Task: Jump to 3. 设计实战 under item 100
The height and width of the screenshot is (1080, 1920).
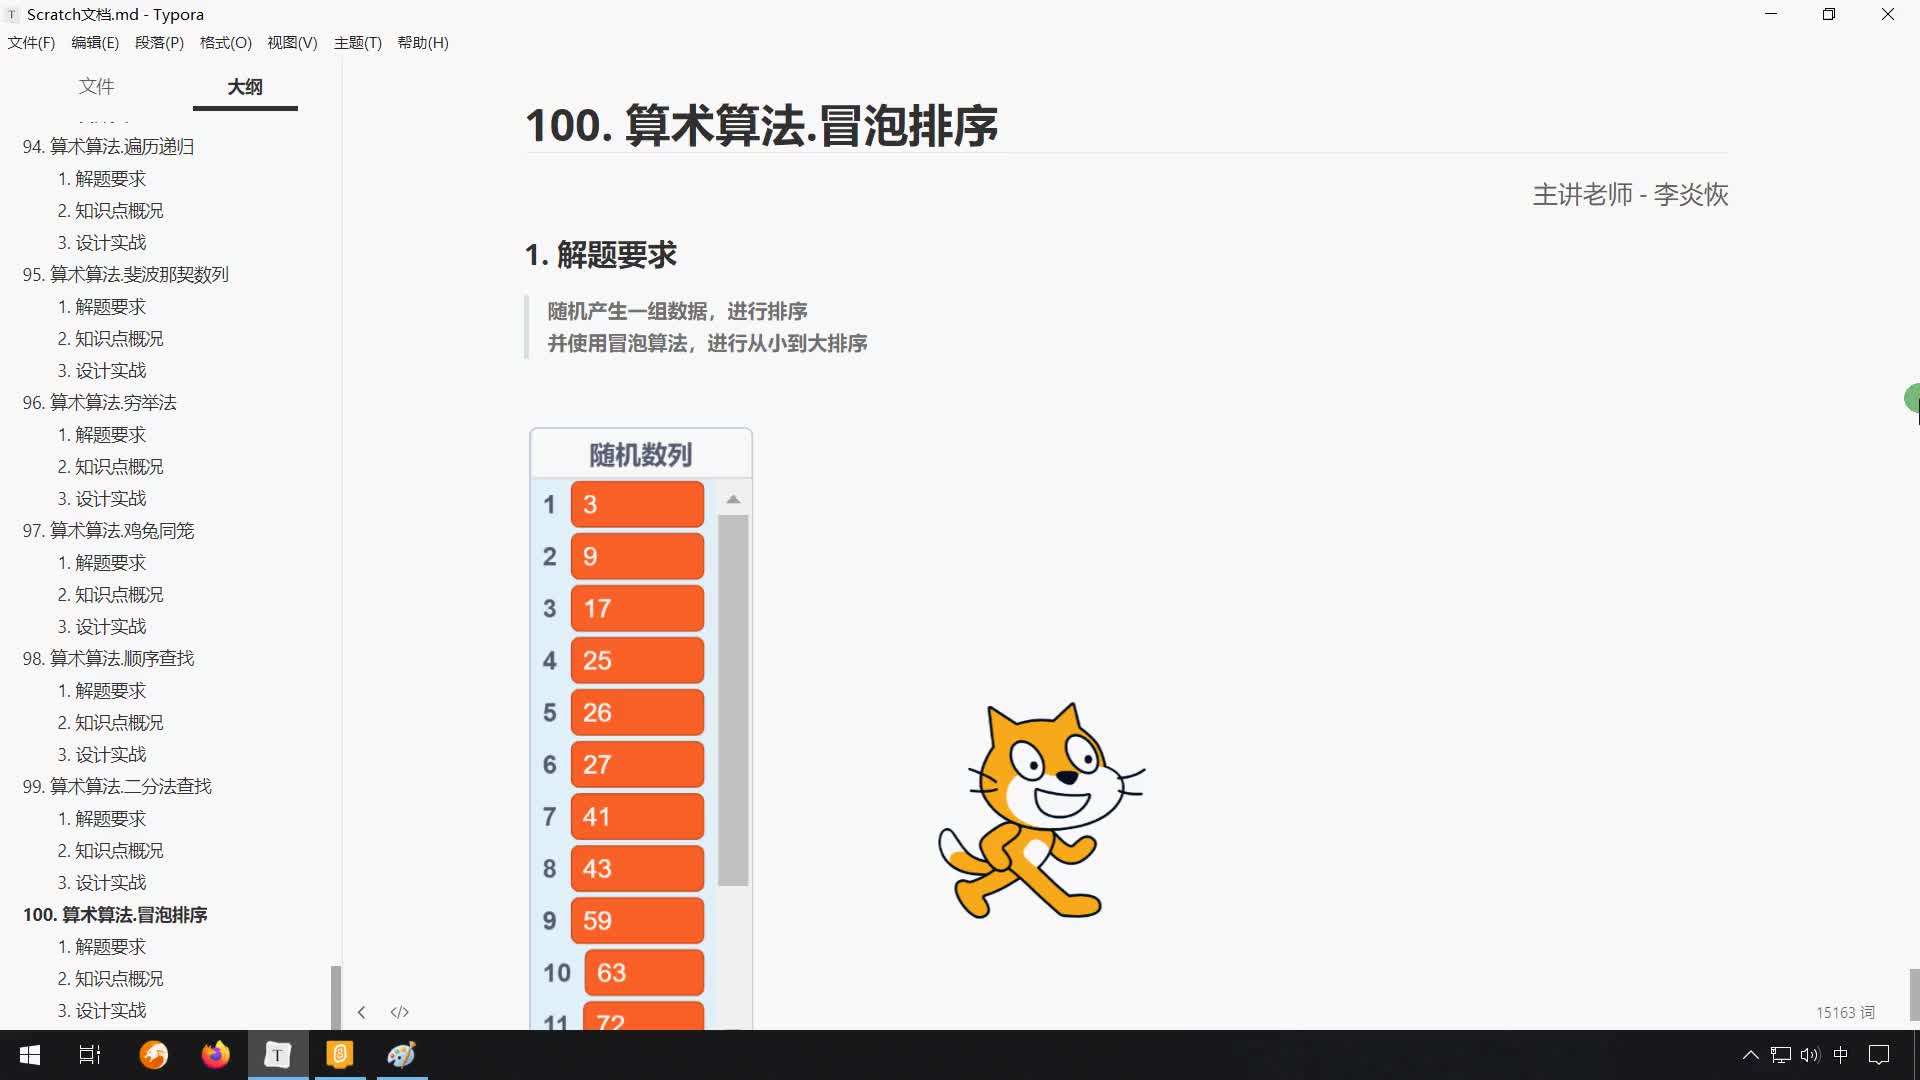Action: point(102,1011)
